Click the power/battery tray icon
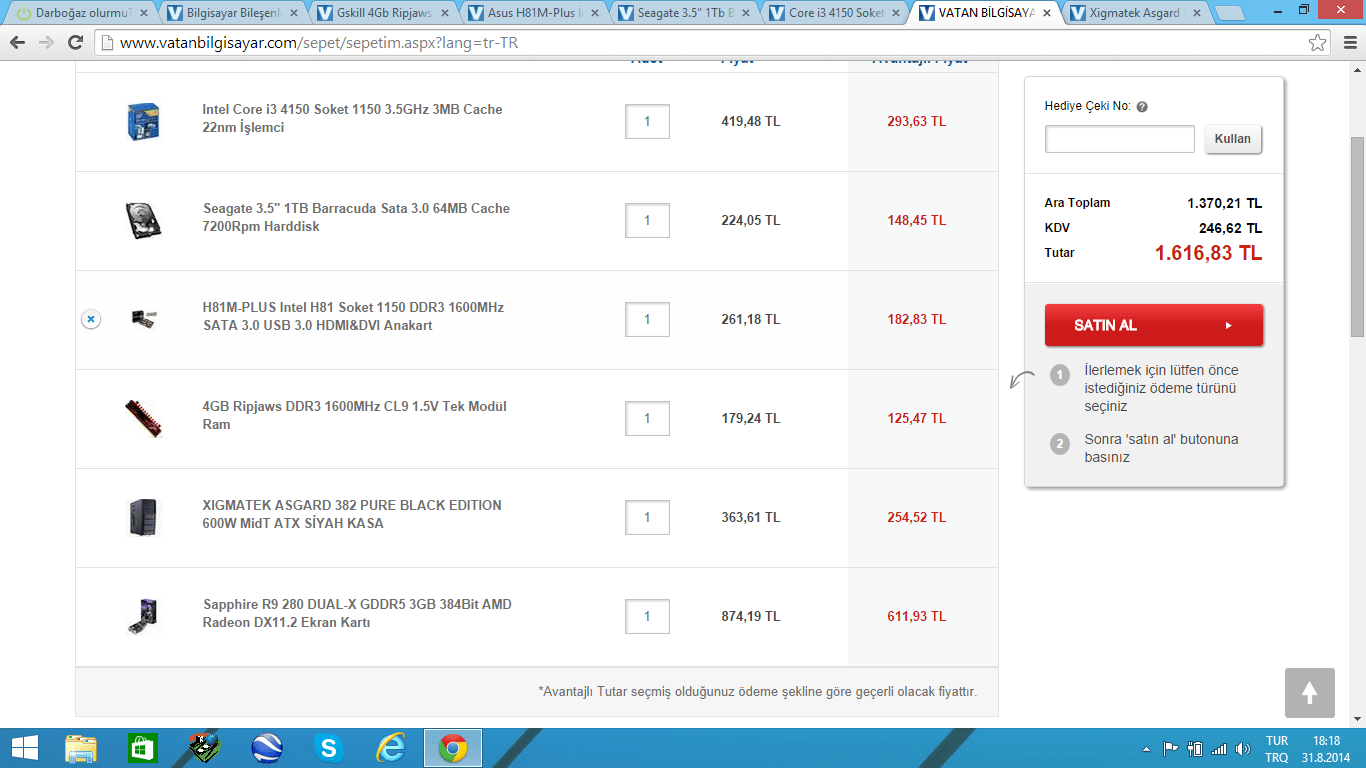This screenshot has width=1366, height=768. point(1194,749)
